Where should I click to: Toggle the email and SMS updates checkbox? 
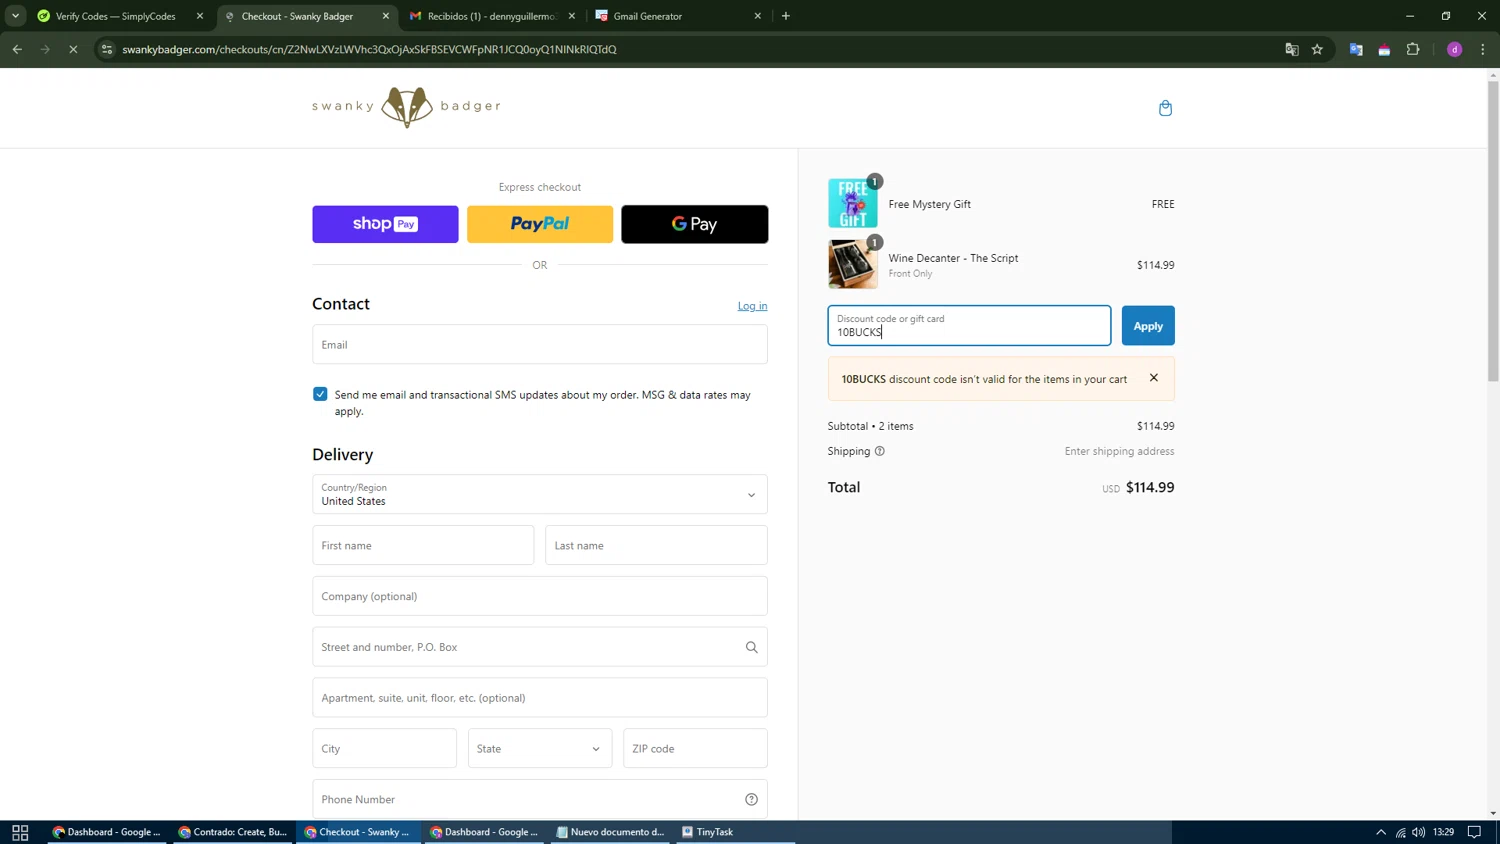point(320,394)
